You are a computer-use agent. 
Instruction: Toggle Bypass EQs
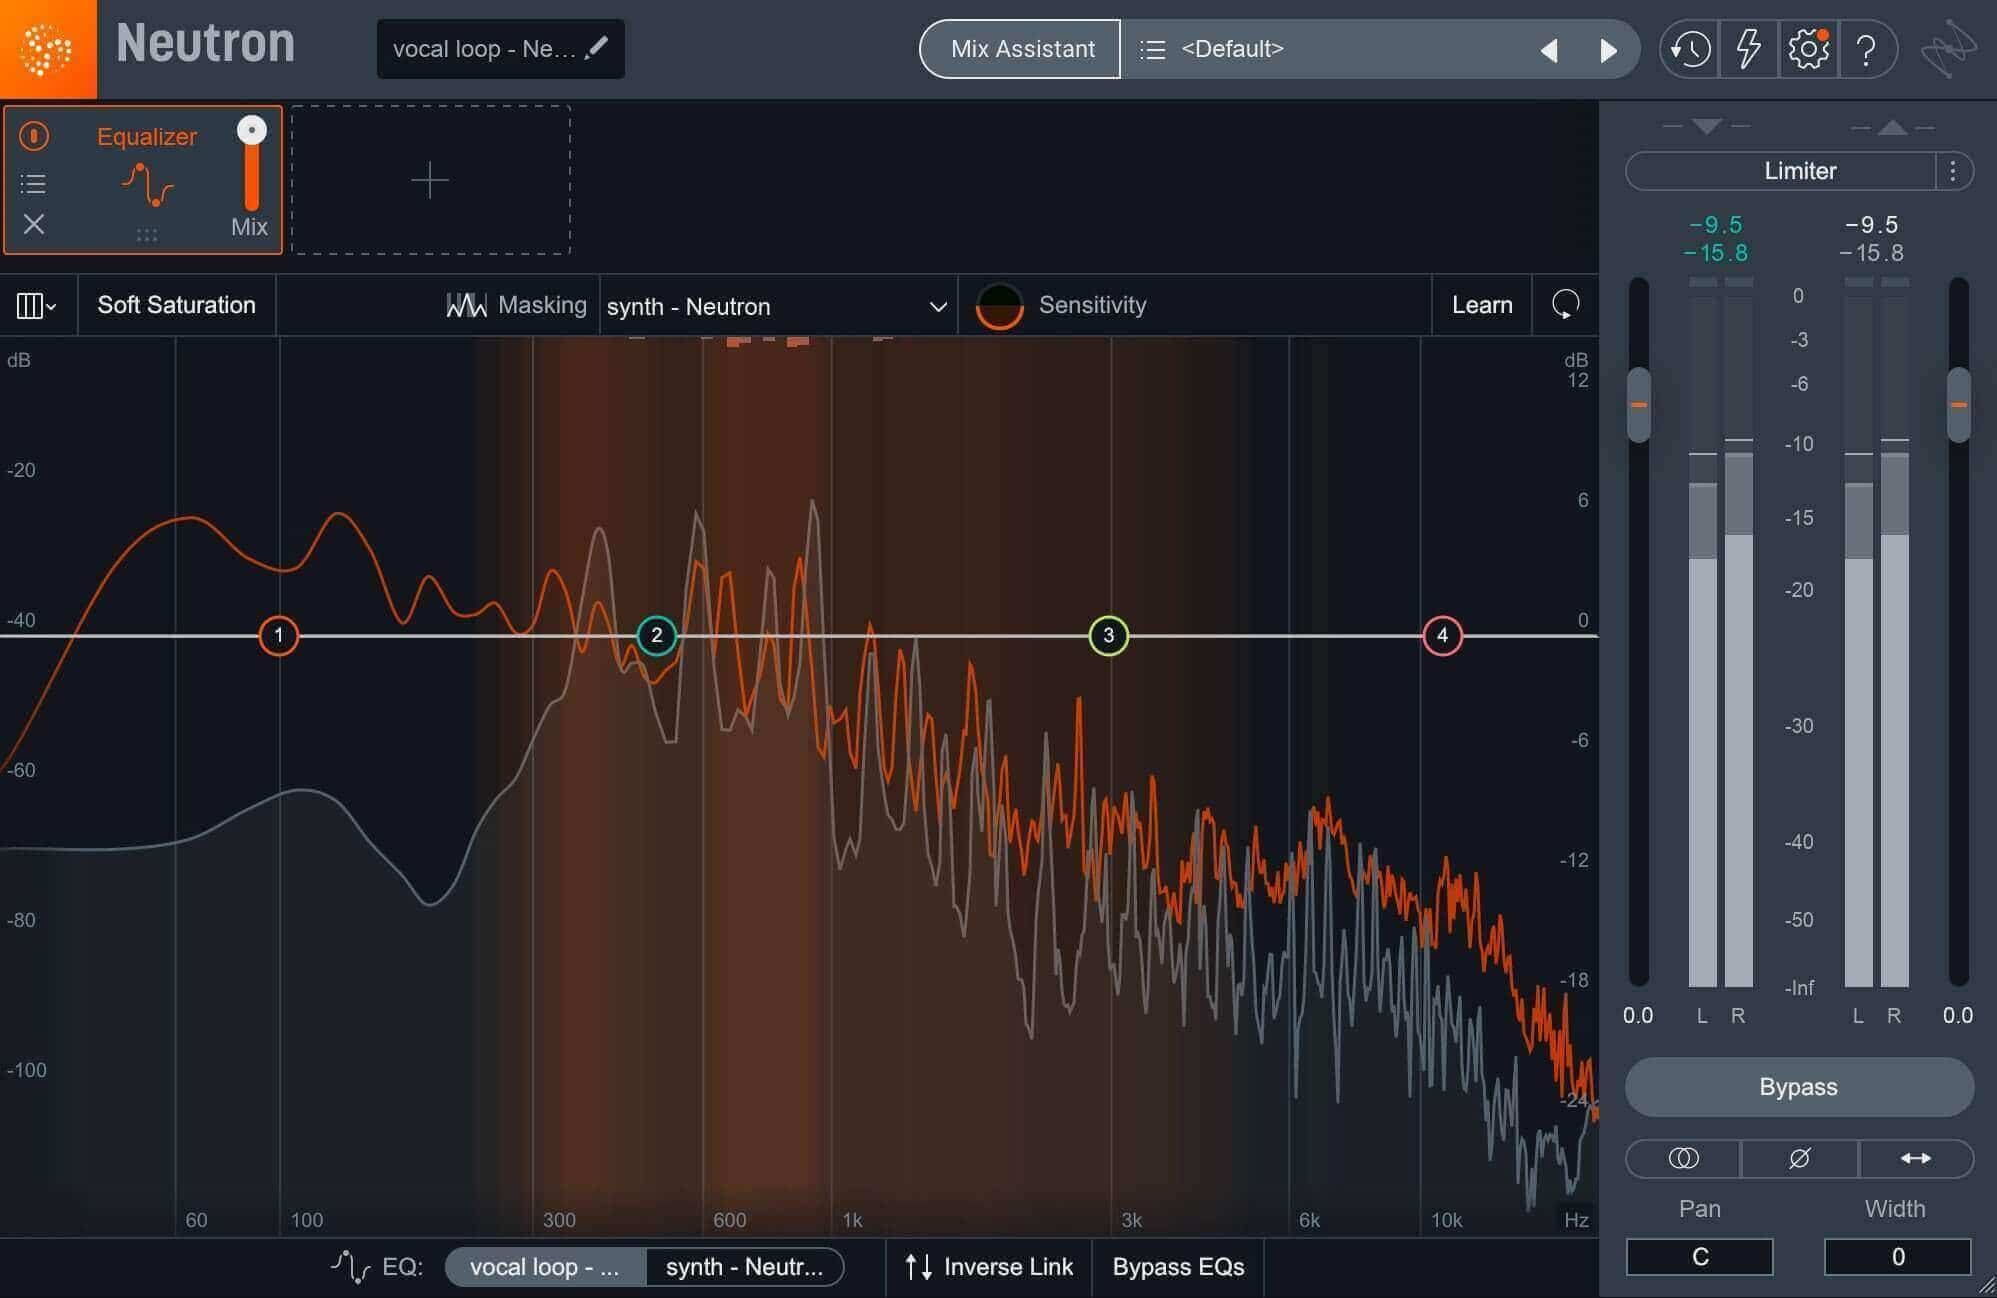coord(1178,1267)
